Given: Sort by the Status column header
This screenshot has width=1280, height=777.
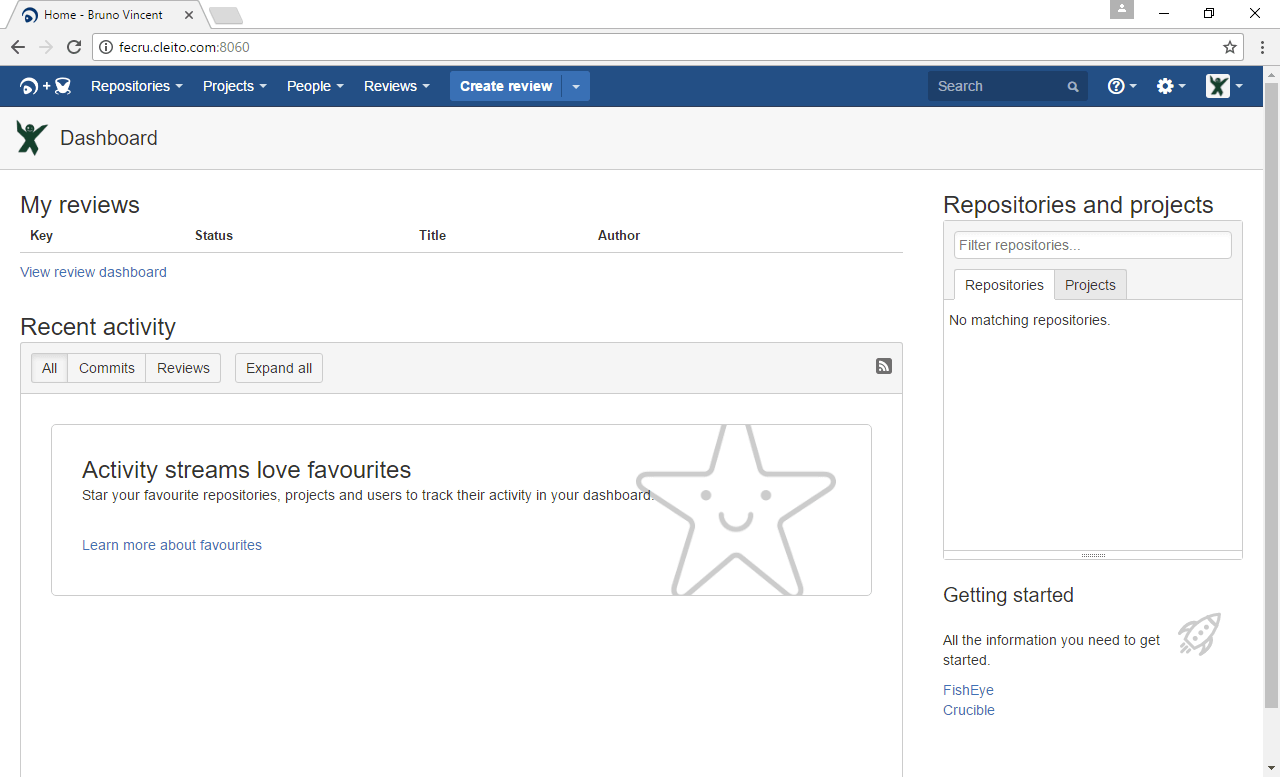Looking at the screenshot, I should click(x=214, y=236).
